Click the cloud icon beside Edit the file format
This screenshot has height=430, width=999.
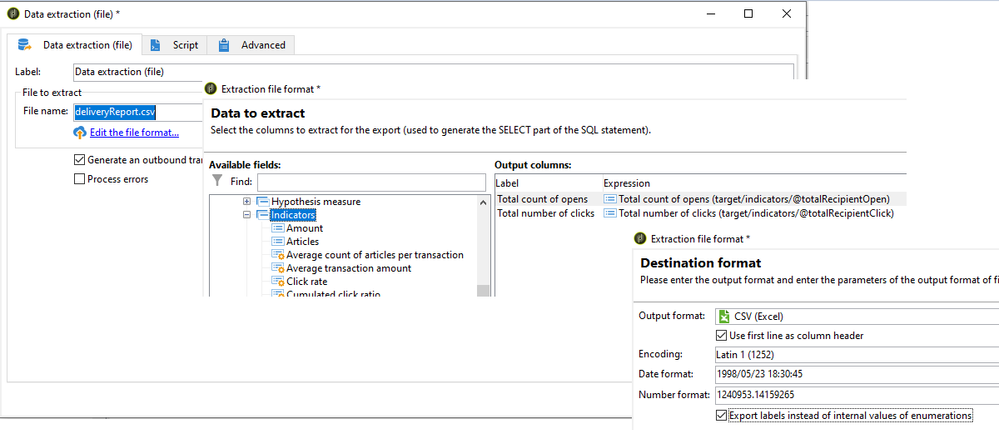(80, 133)
